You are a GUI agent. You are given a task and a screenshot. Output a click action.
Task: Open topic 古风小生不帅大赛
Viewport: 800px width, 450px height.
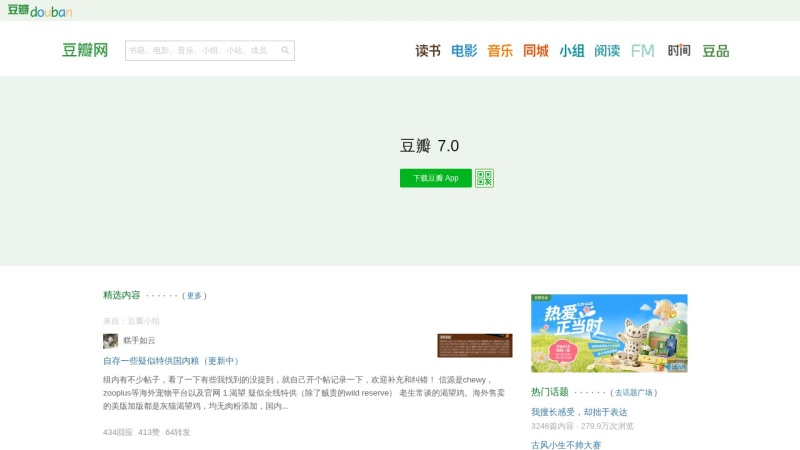pyautogui.click(x=566, y=445)
